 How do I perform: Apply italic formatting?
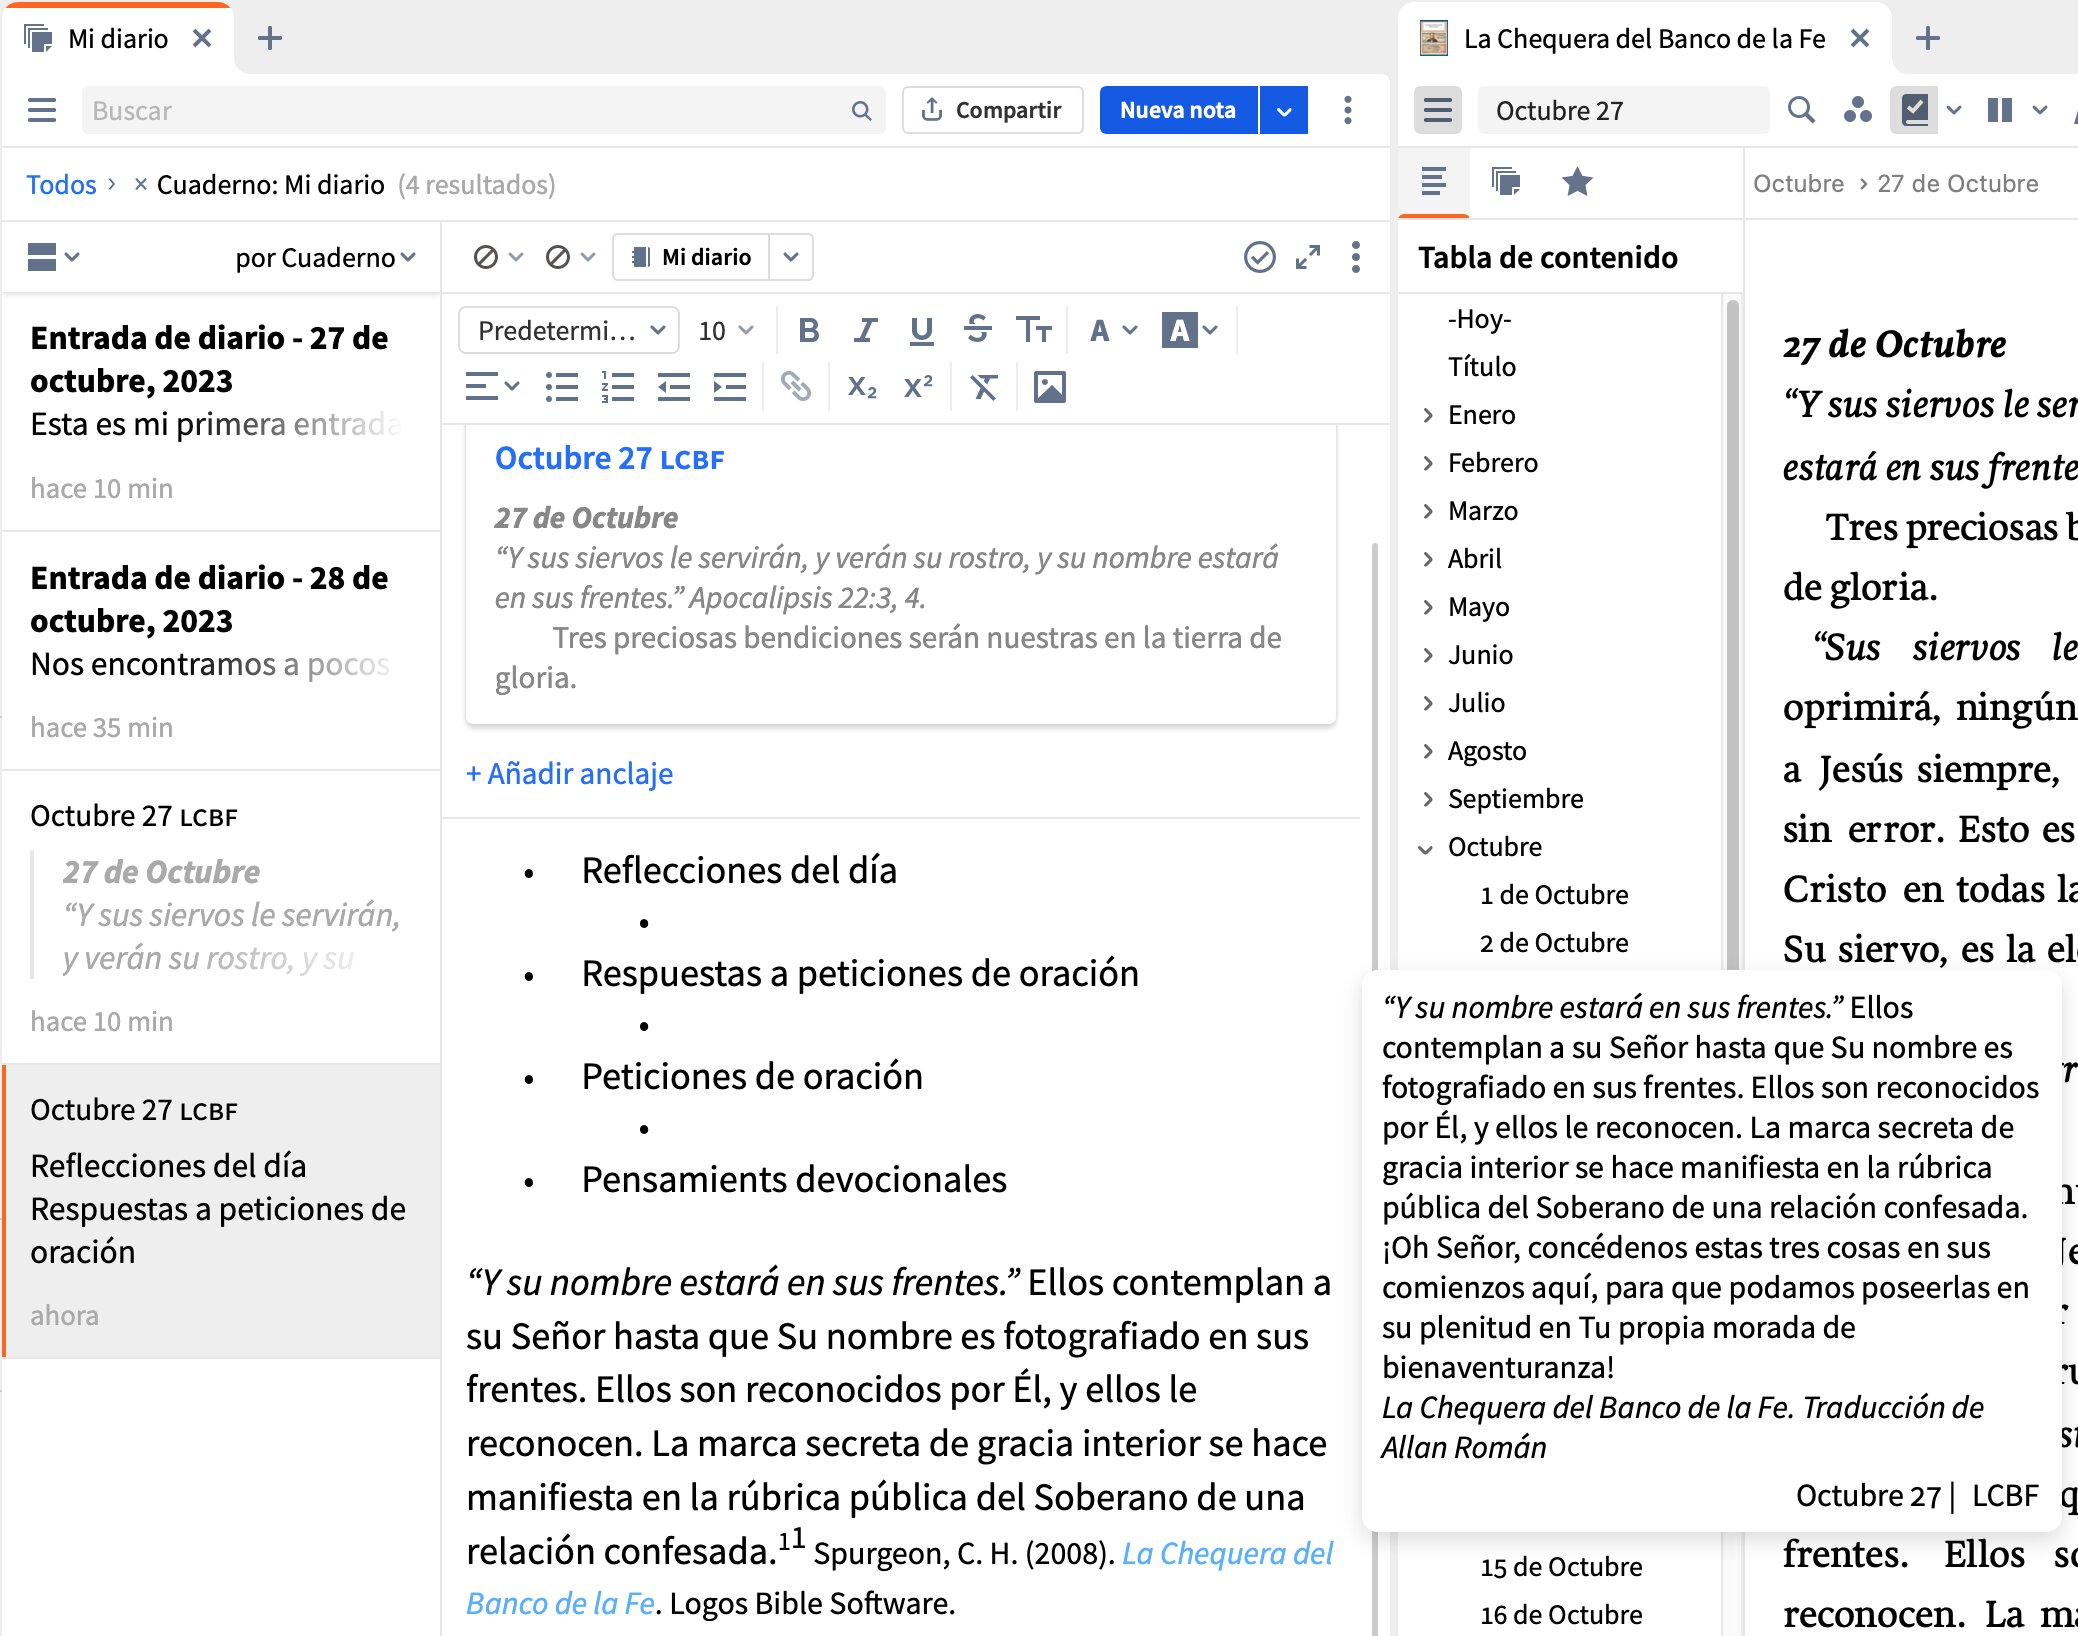pyautogui.click(x=865, y=331)
